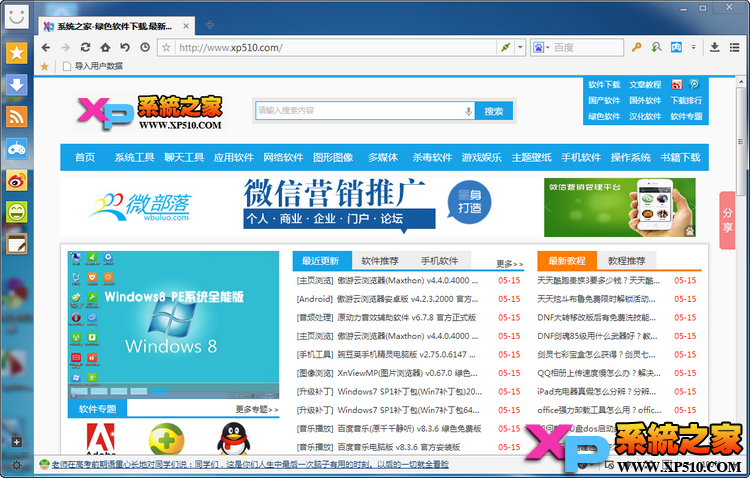Open the 文章教程 link
This screenshot has width=750, height=478.
[645, 85]
